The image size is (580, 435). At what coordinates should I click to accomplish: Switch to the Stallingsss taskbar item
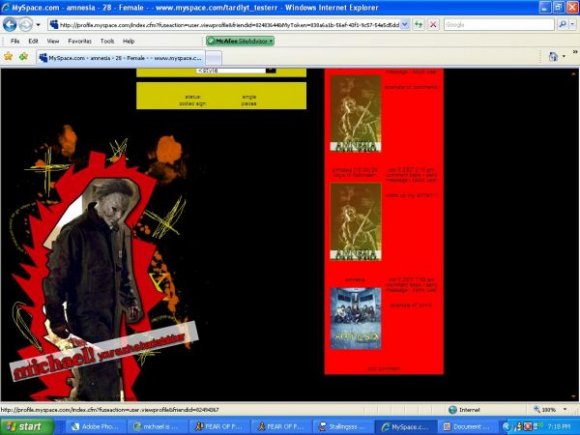click(x=344, y=426)
